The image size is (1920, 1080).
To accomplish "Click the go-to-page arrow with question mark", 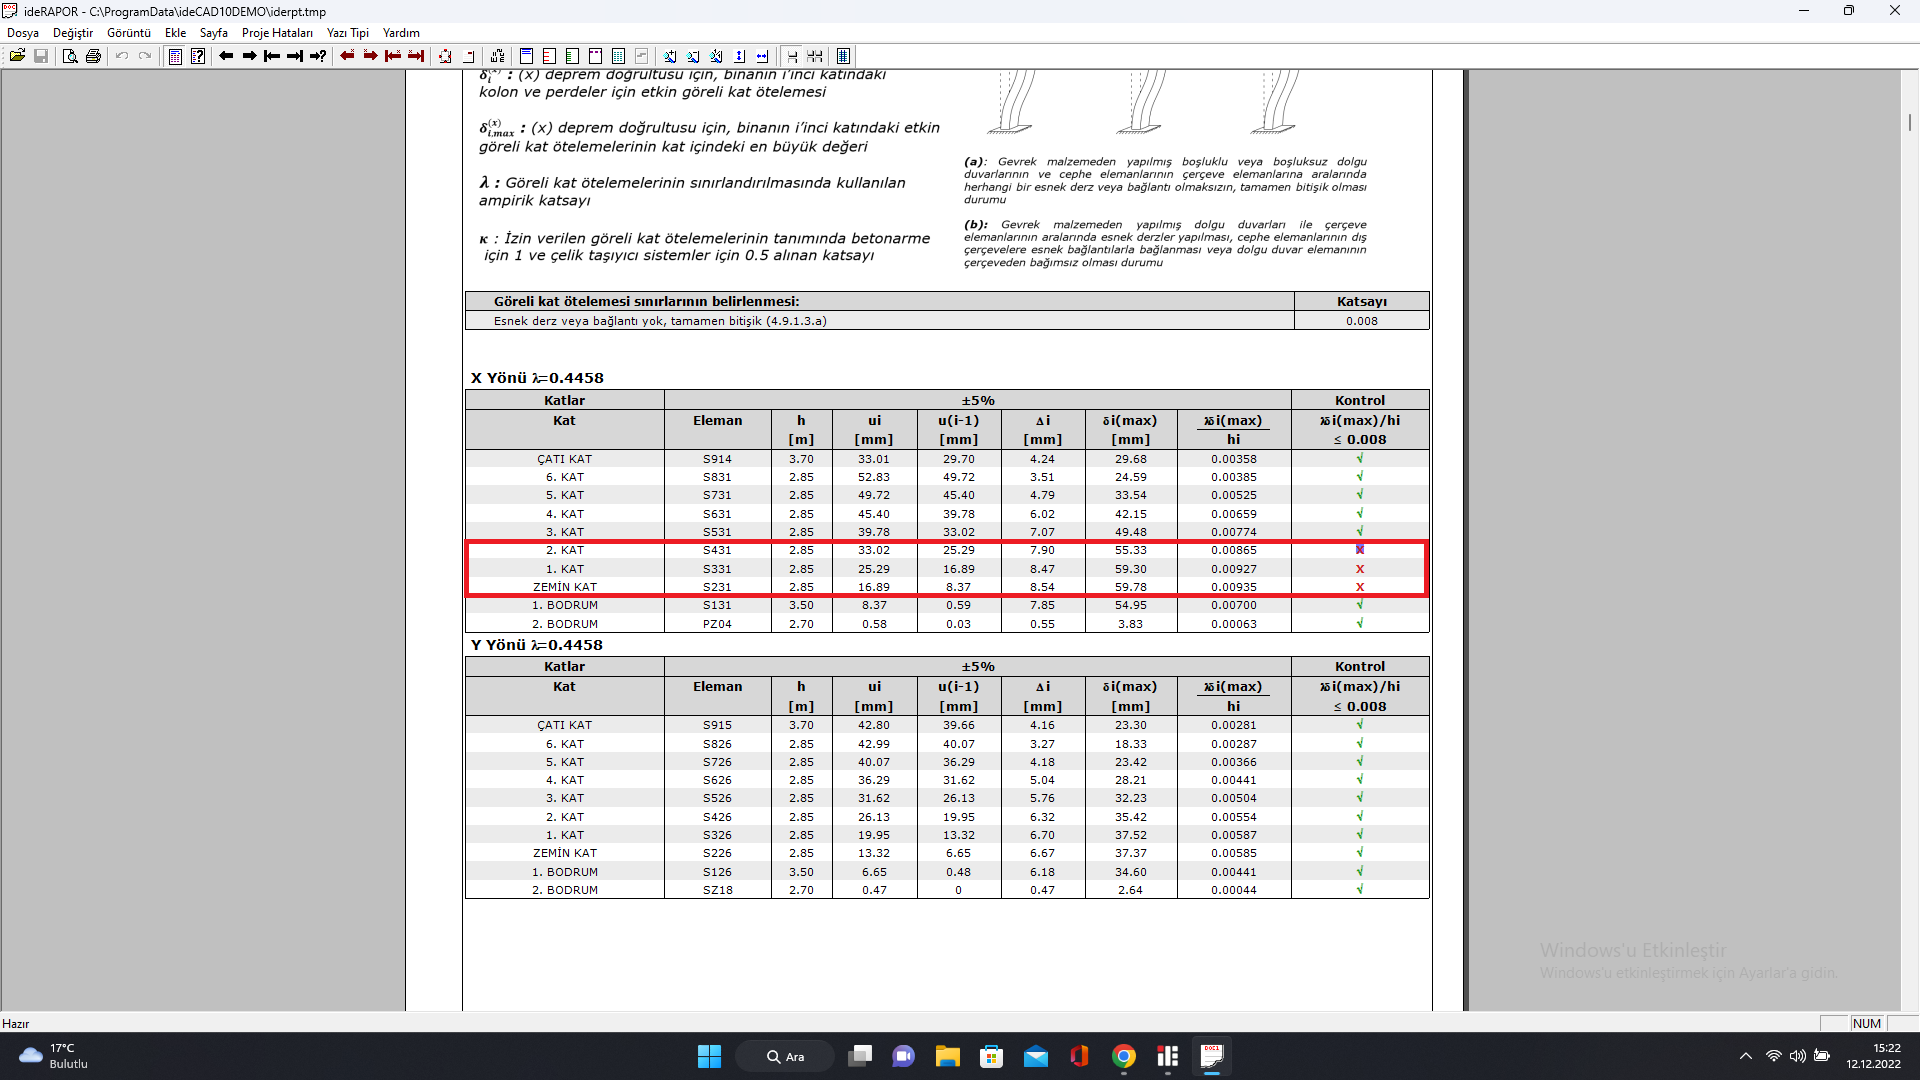I will click(x=318, y=56).
